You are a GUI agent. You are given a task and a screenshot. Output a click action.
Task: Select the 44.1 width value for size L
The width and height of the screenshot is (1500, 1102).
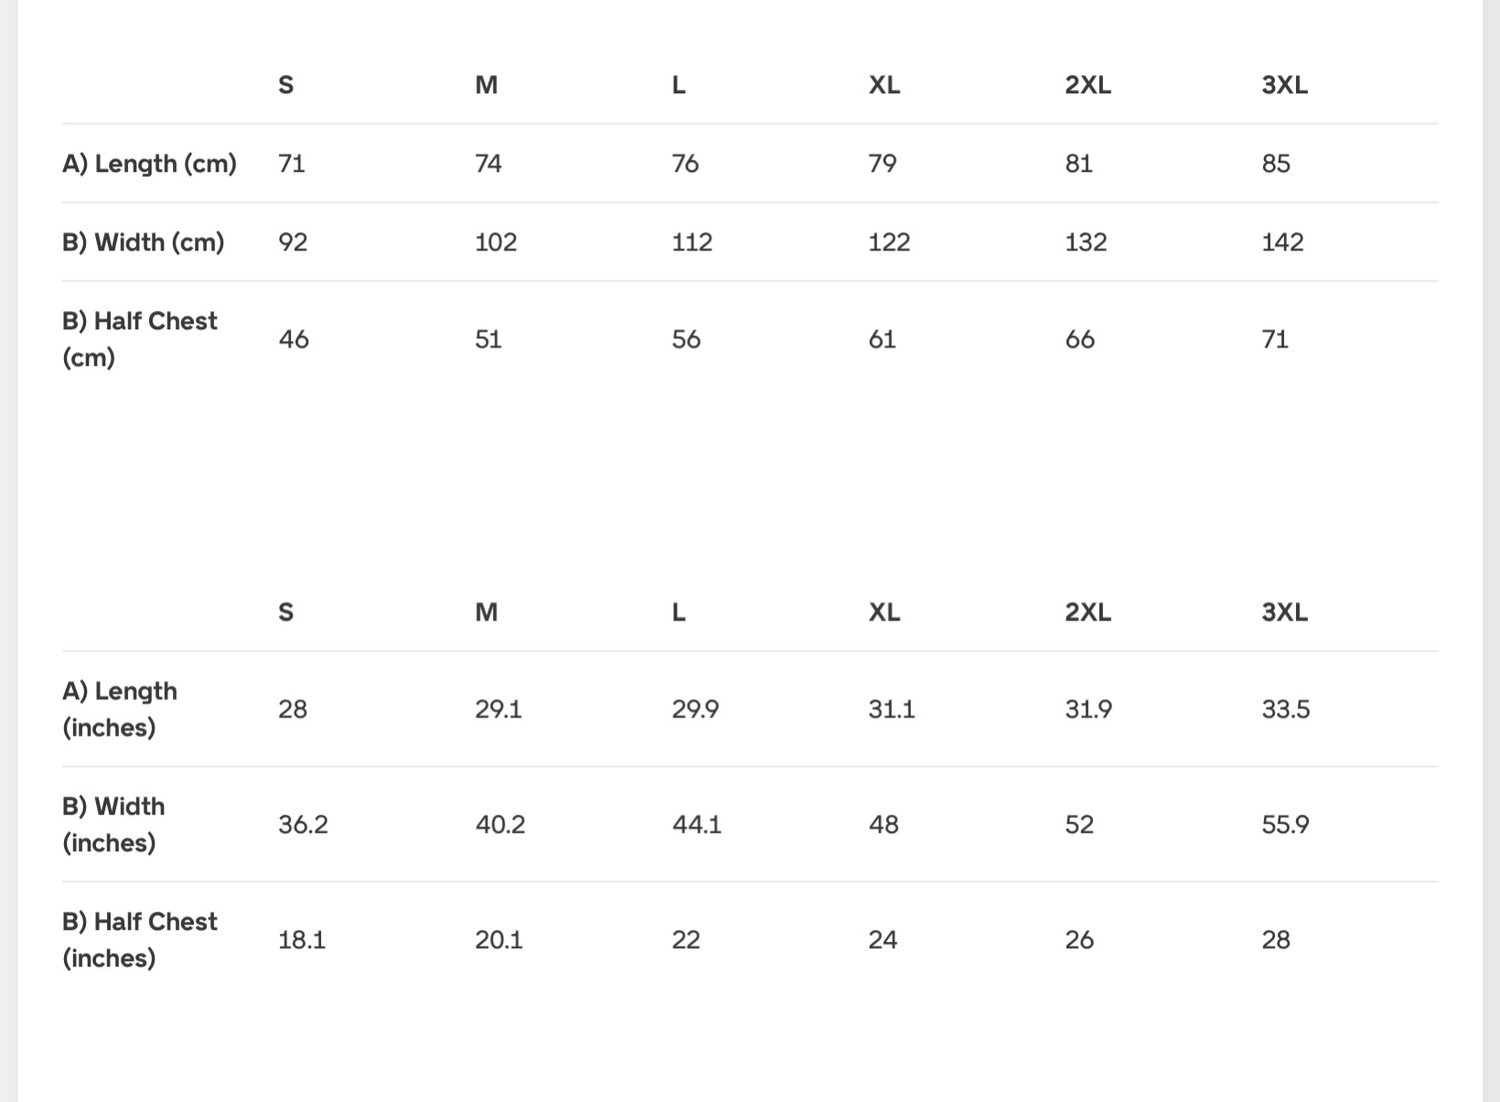[x=696, y=824]
